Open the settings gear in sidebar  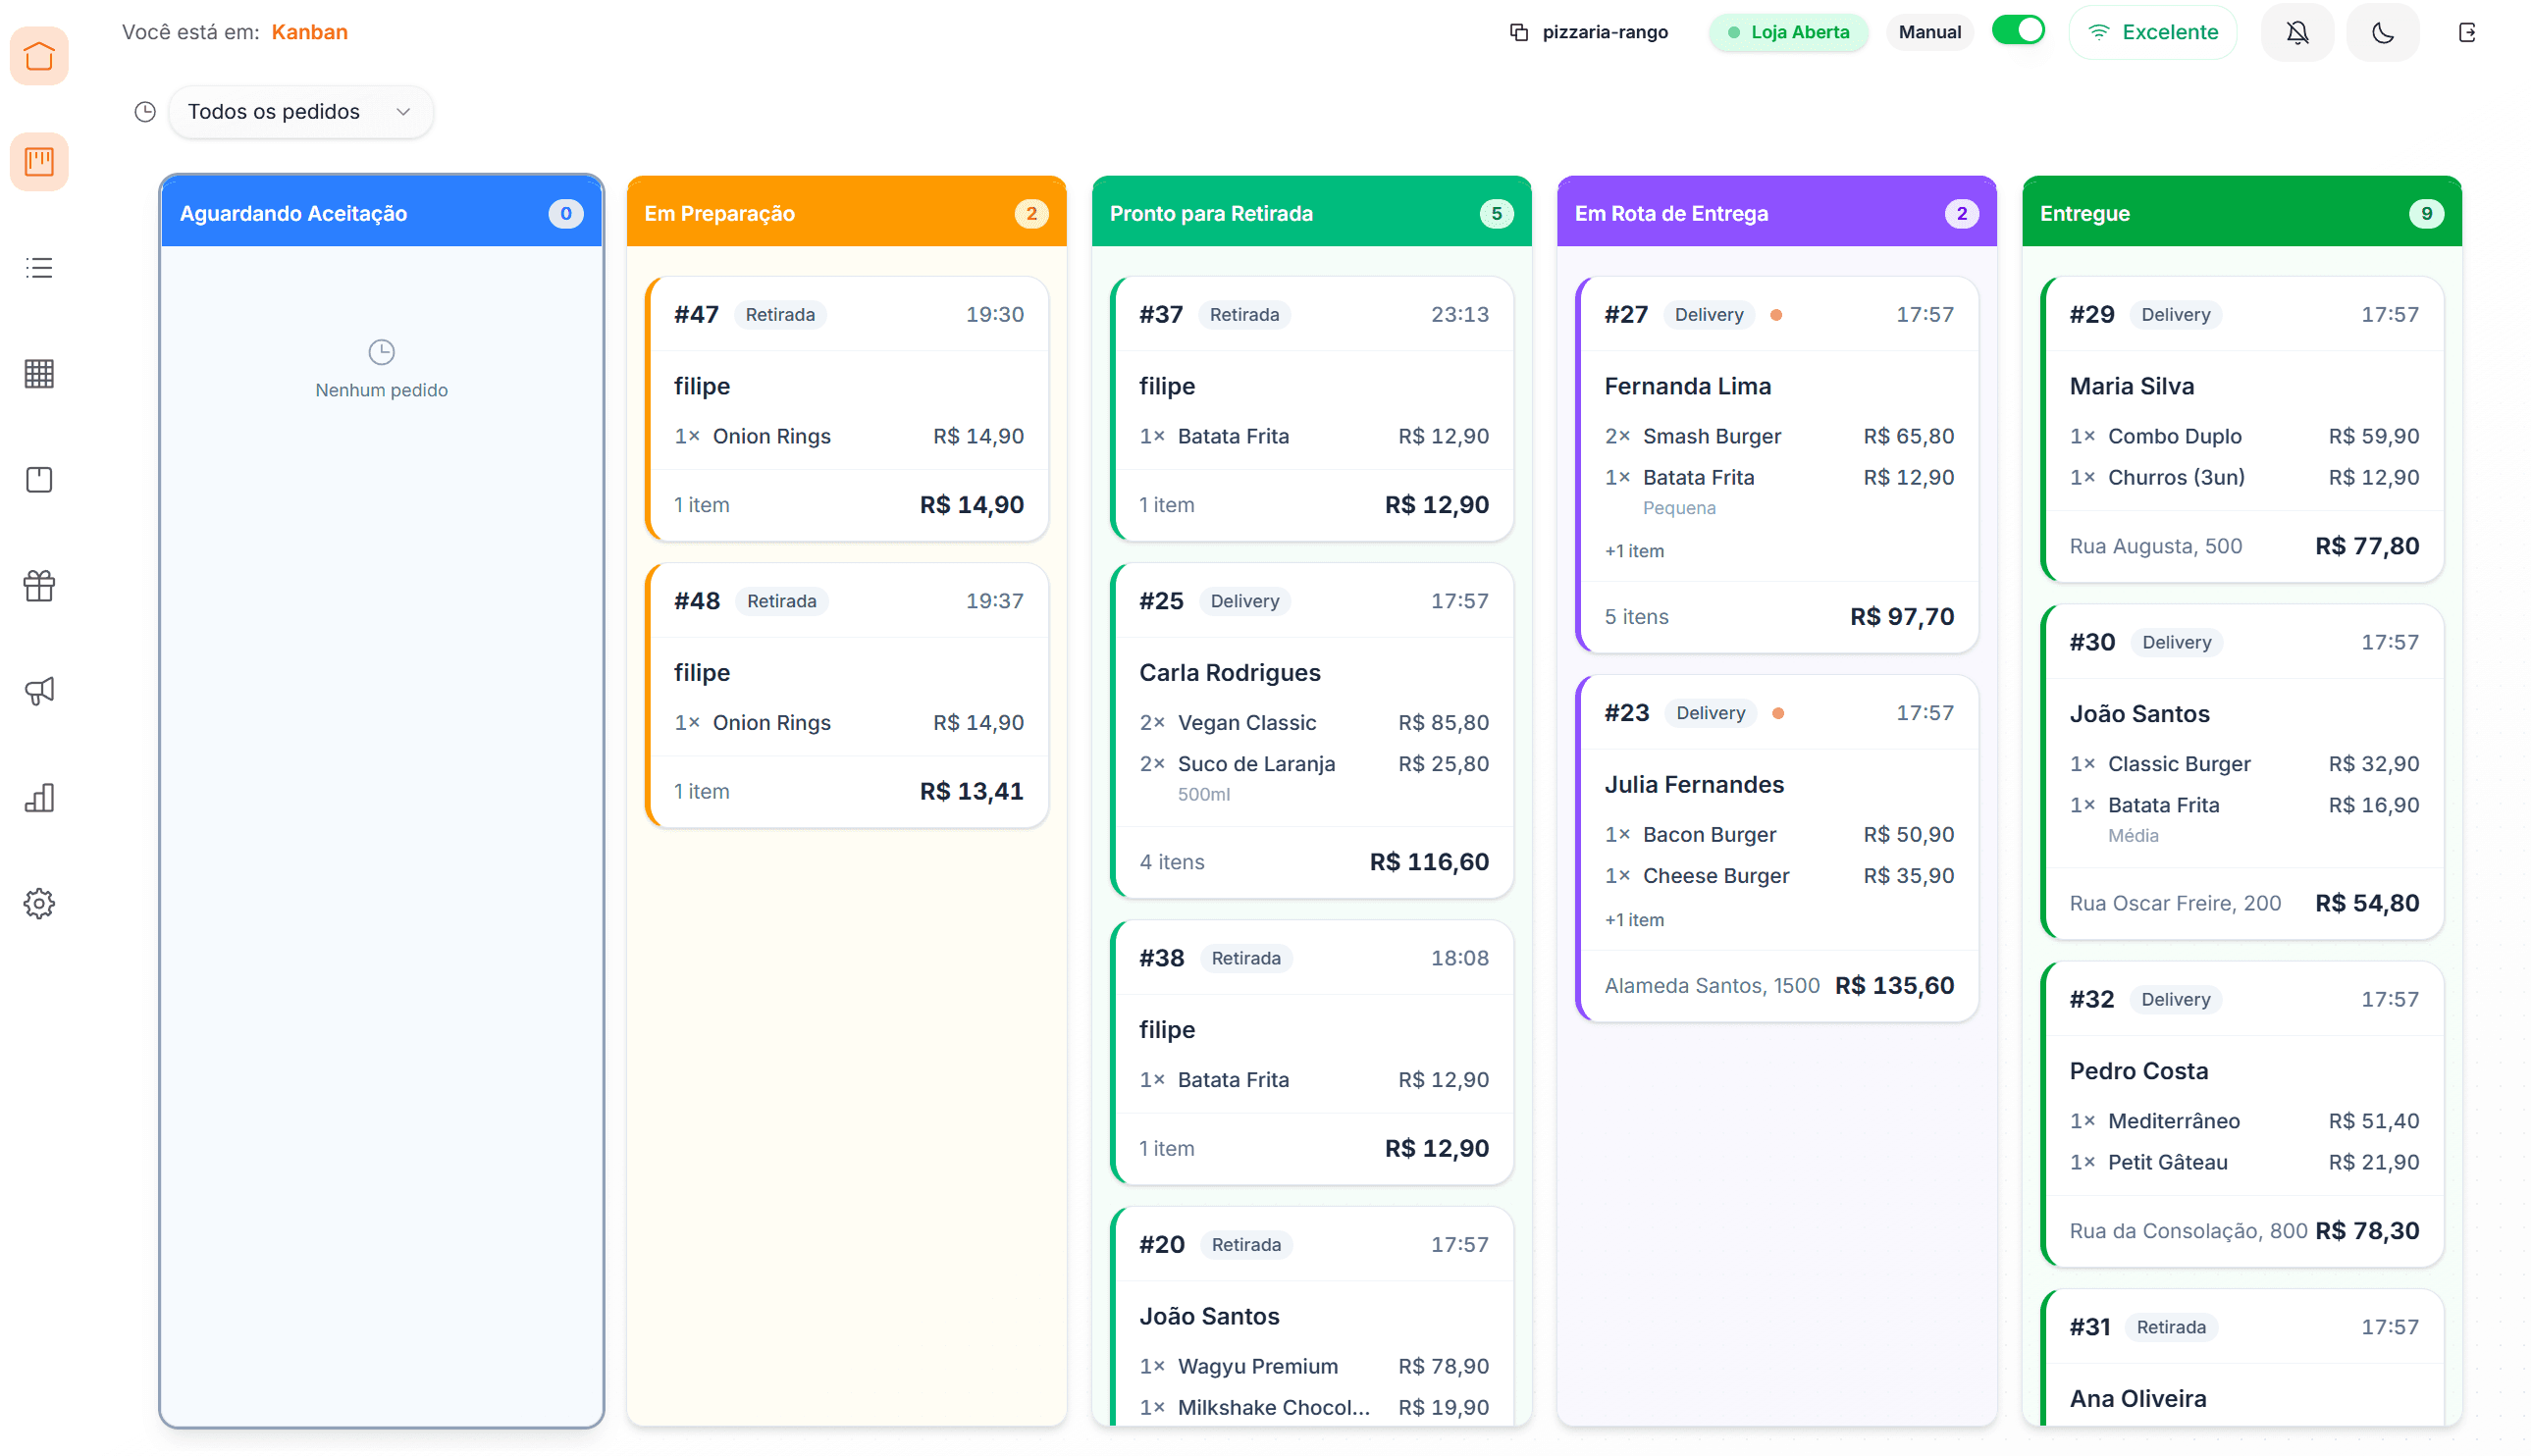(x=39, y=903)
